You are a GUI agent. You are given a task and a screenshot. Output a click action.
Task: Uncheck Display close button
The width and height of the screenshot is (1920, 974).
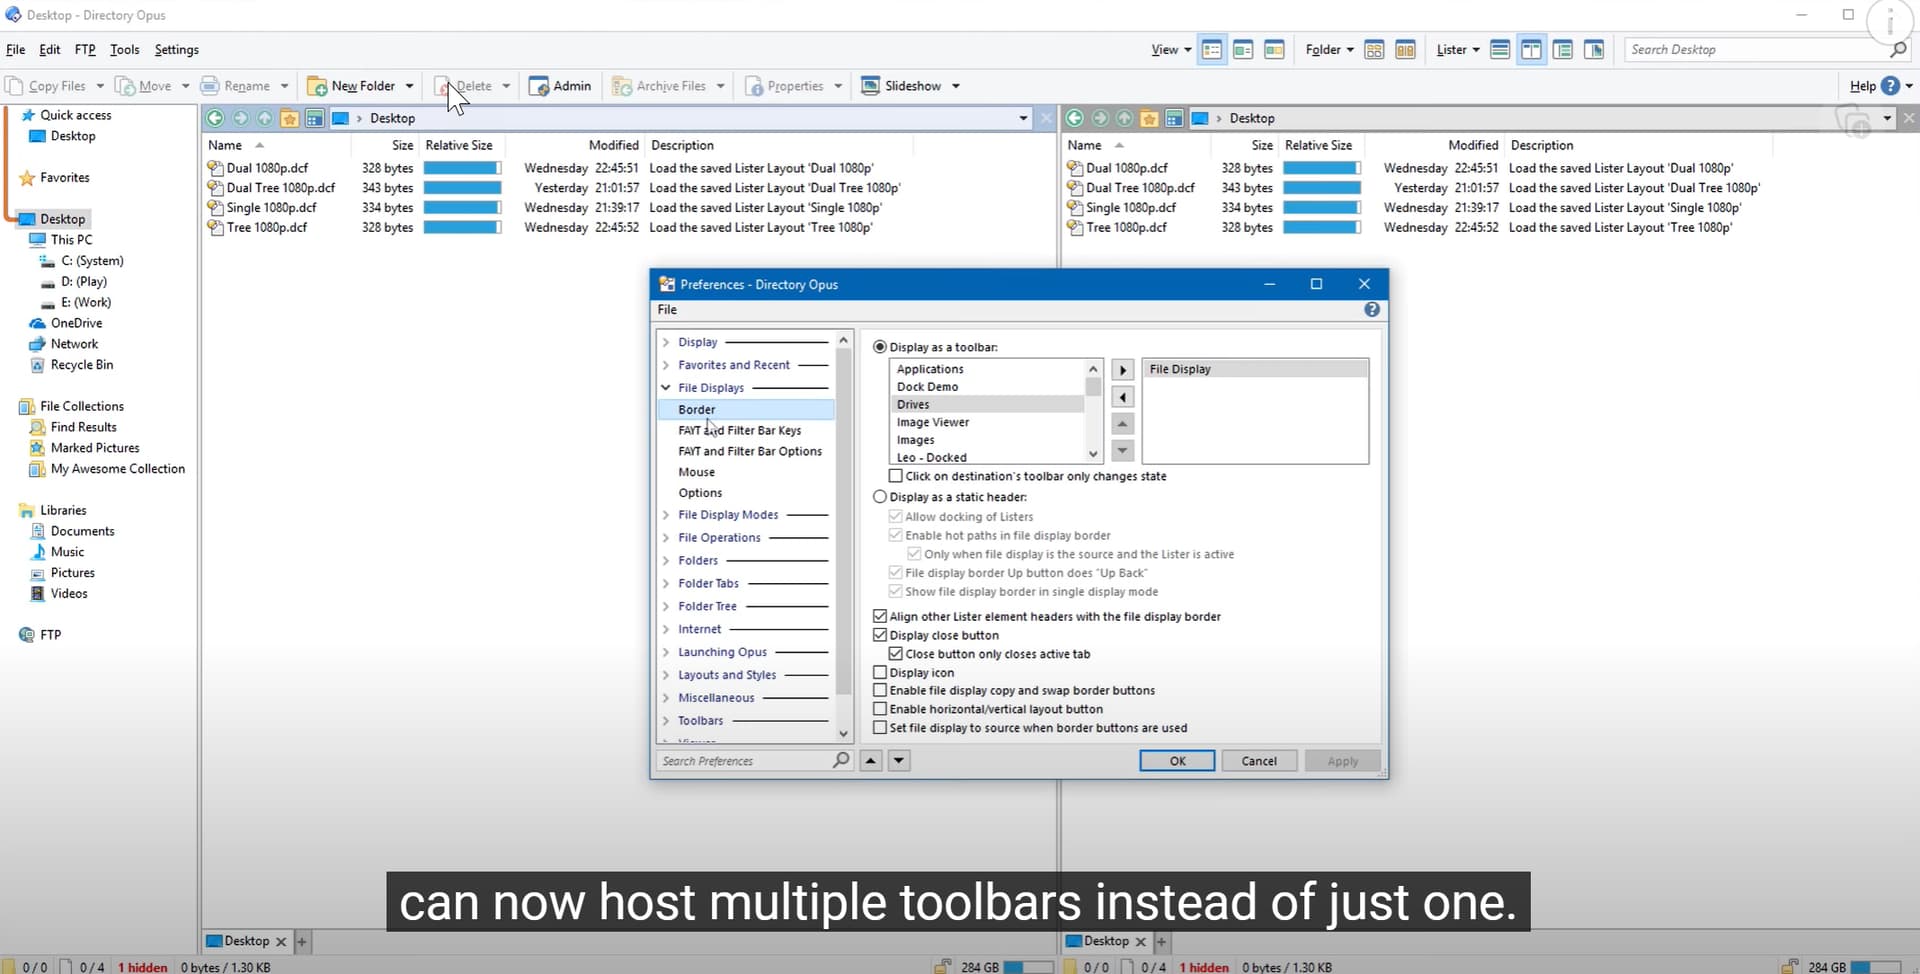(880, 635)
